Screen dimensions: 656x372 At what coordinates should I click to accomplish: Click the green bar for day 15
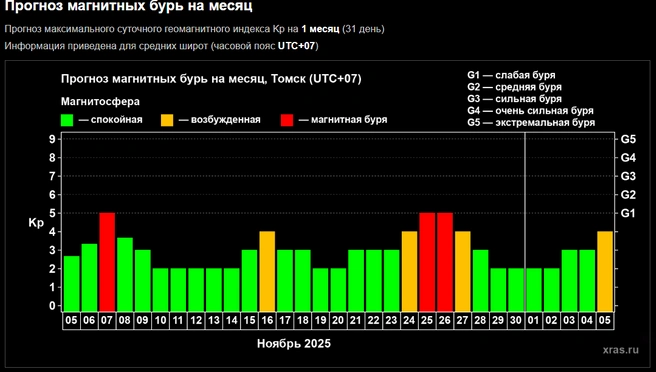click(249, 280)
